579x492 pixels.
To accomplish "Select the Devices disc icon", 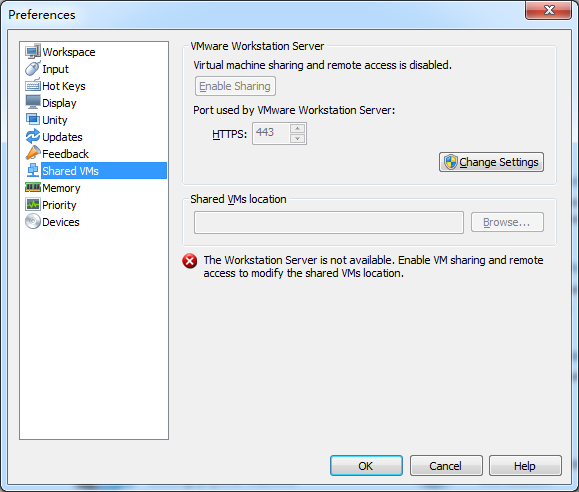I will click(x=33, y=221).
